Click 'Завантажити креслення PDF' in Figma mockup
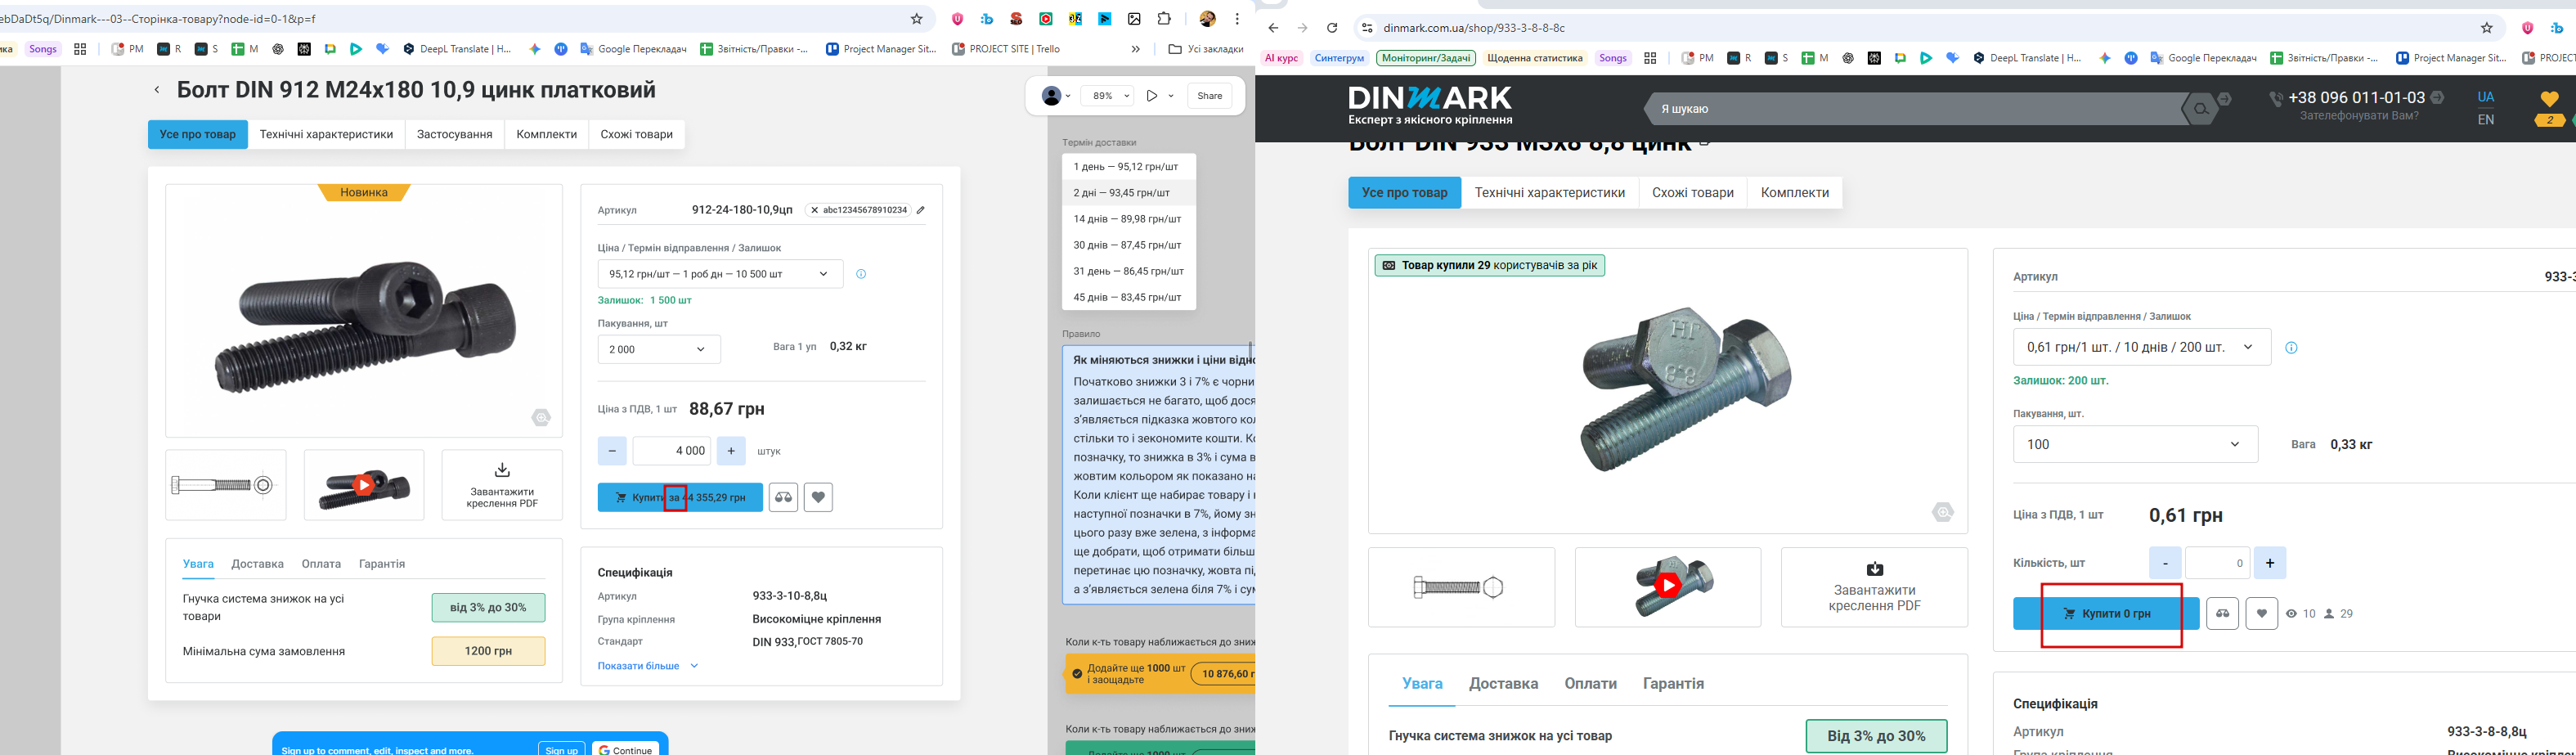 pos(502,485)
